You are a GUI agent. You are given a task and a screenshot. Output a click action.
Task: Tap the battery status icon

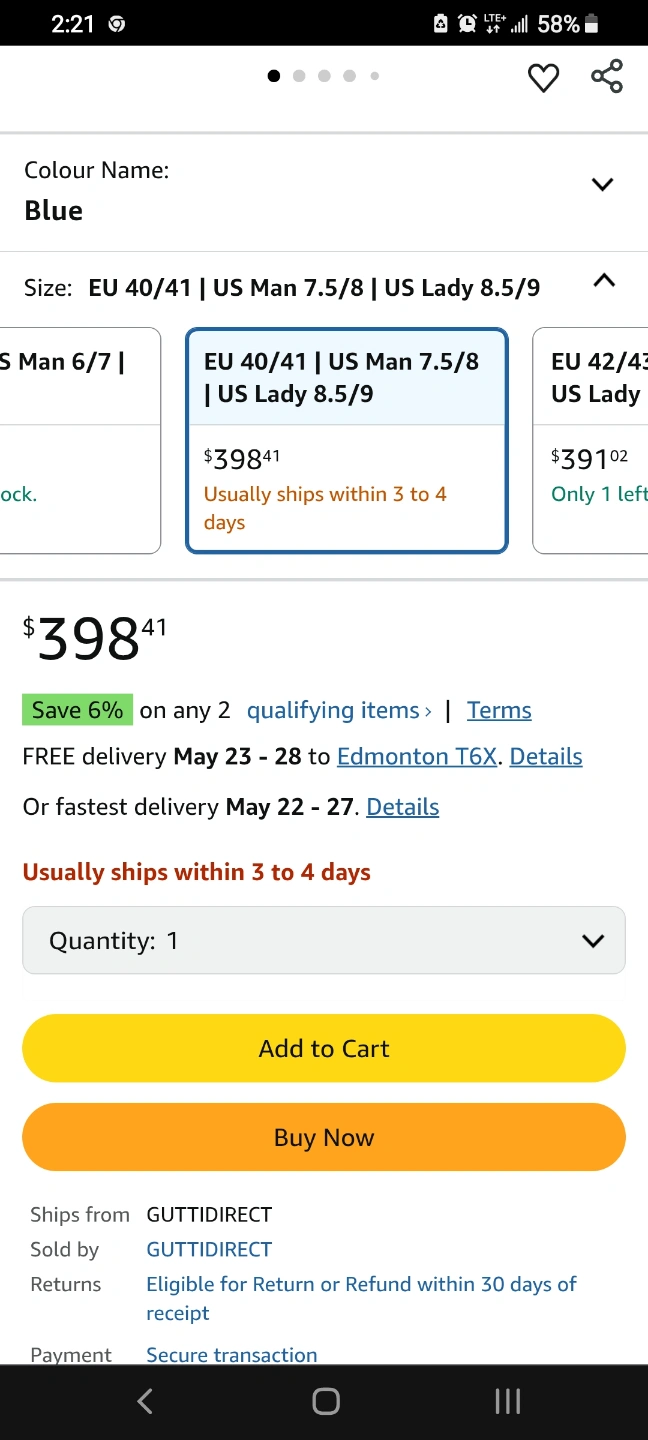point(592,24)
